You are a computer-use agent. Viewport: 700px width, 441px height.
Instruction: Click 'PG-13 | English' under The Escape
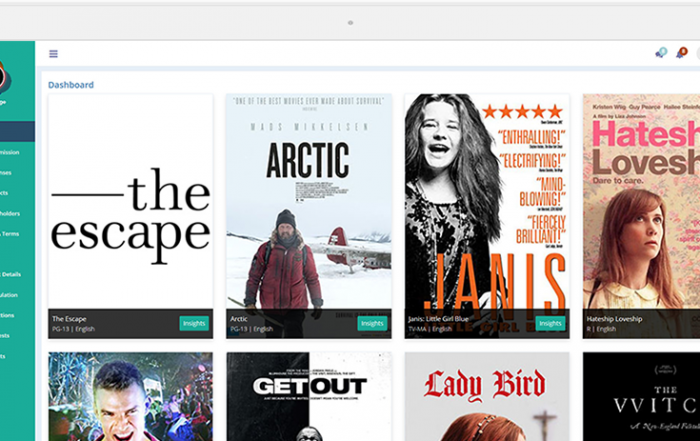[73, 329]
